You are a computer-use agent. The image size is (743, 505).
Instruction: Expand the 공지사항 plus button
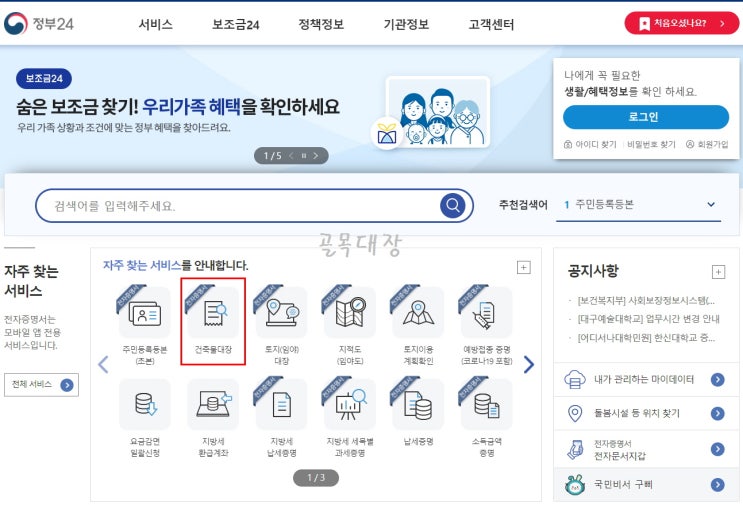click(718, 272)
